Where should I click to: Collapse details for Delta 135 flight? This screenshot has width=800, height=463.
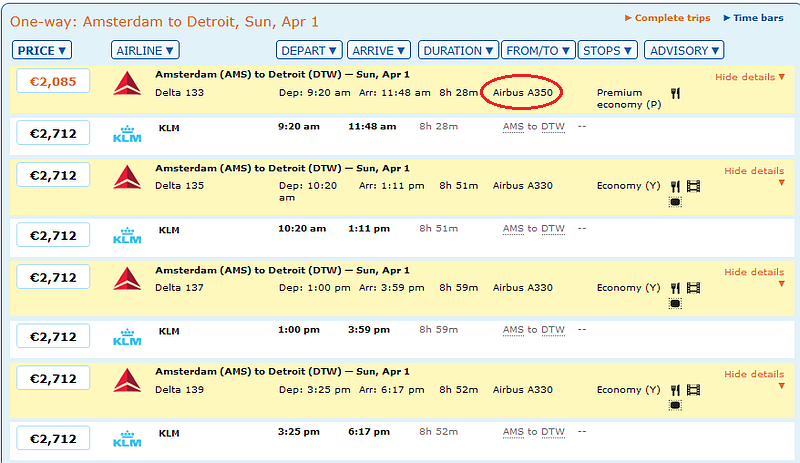pos(754,176)
